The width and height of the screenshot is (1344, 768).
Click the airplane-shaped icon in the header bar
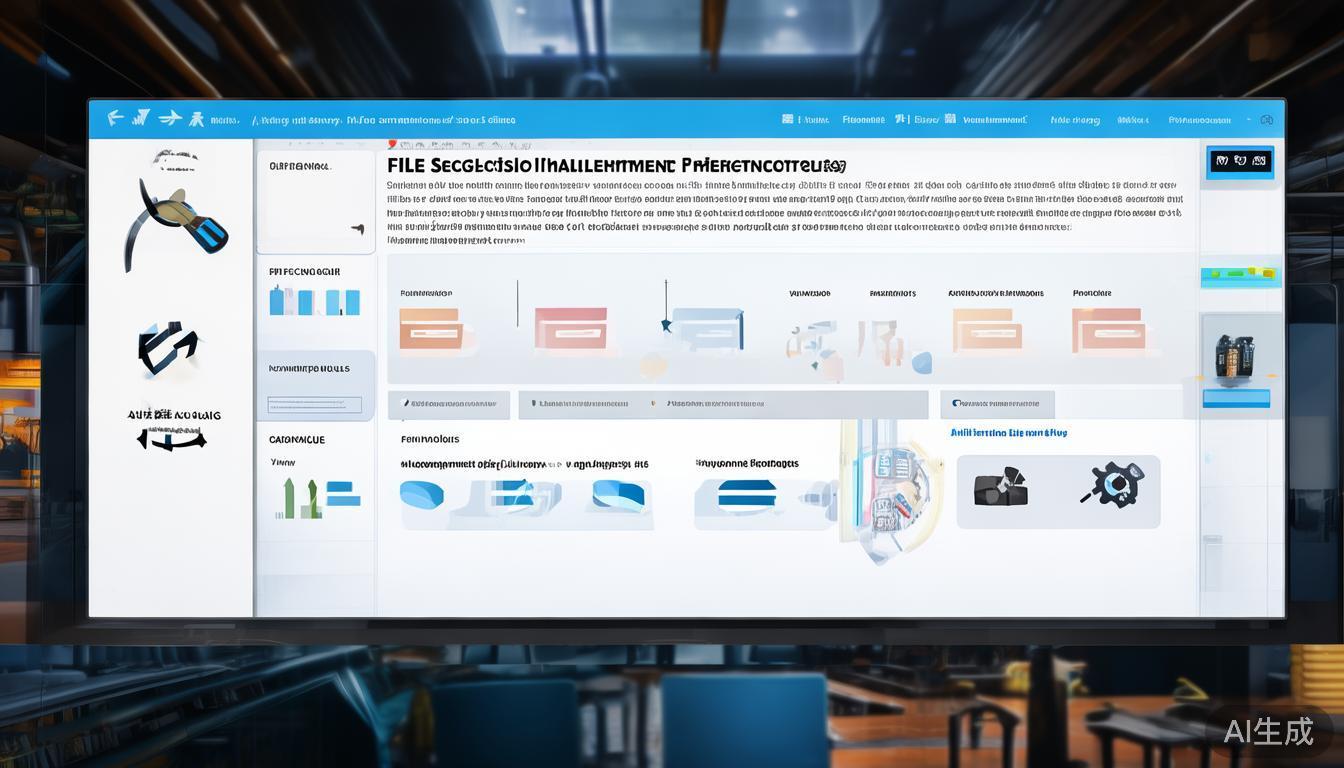(170, 118)
